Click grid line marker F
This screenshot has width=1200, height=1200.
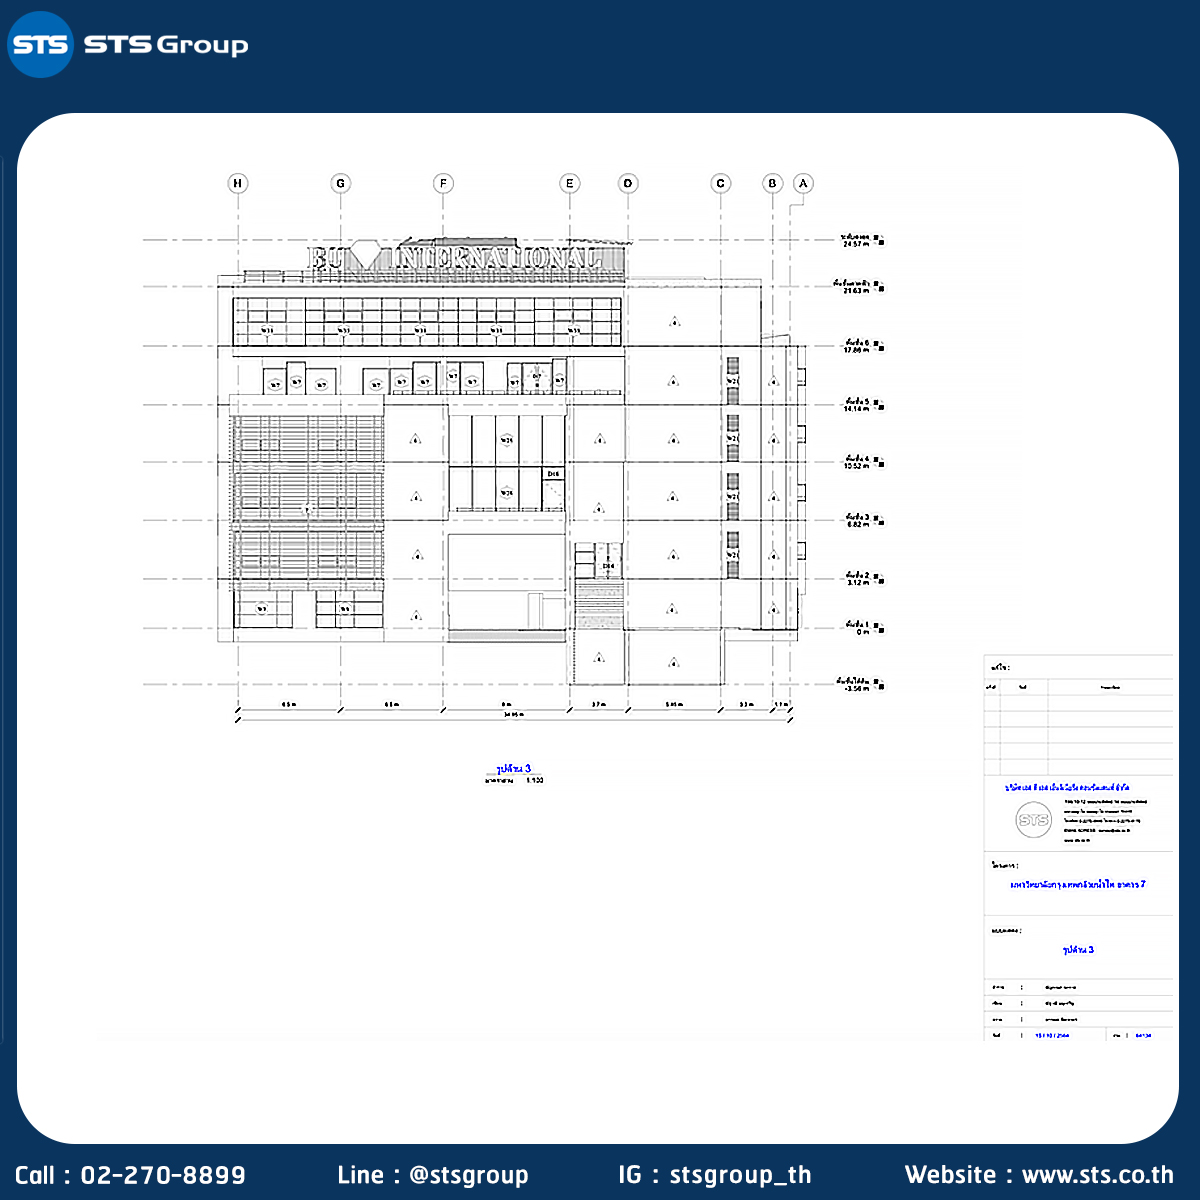443,183
